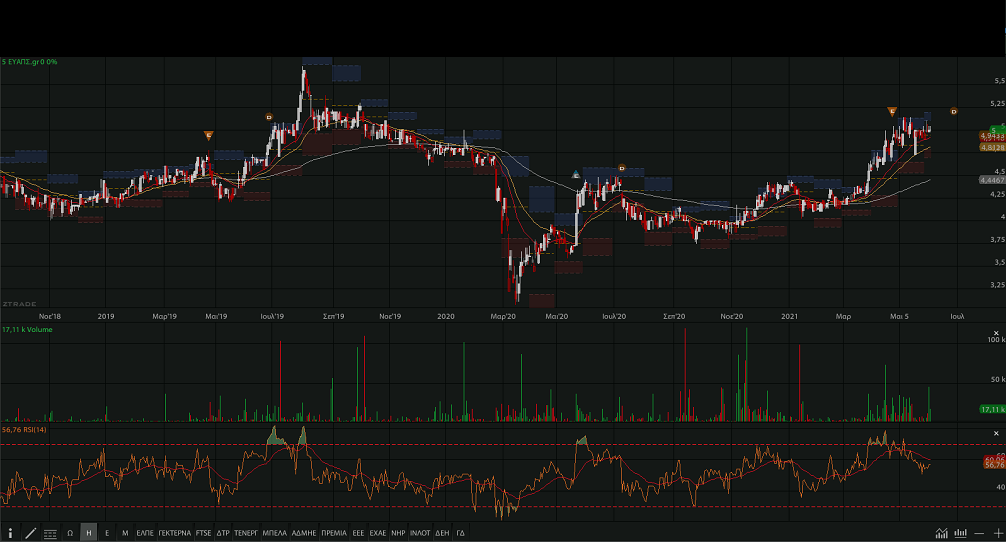This screenshot has width=1006, height=542.
Task: Click the 56,76 RSI(14) legend
Action: tap(24, 430)
